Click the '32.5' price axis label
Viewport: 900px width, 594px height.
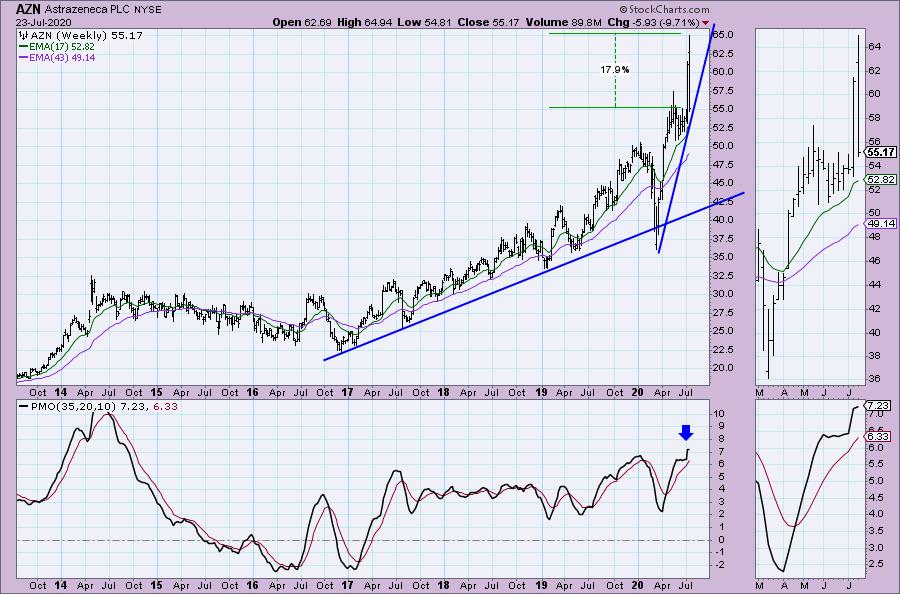click(723, 275)
